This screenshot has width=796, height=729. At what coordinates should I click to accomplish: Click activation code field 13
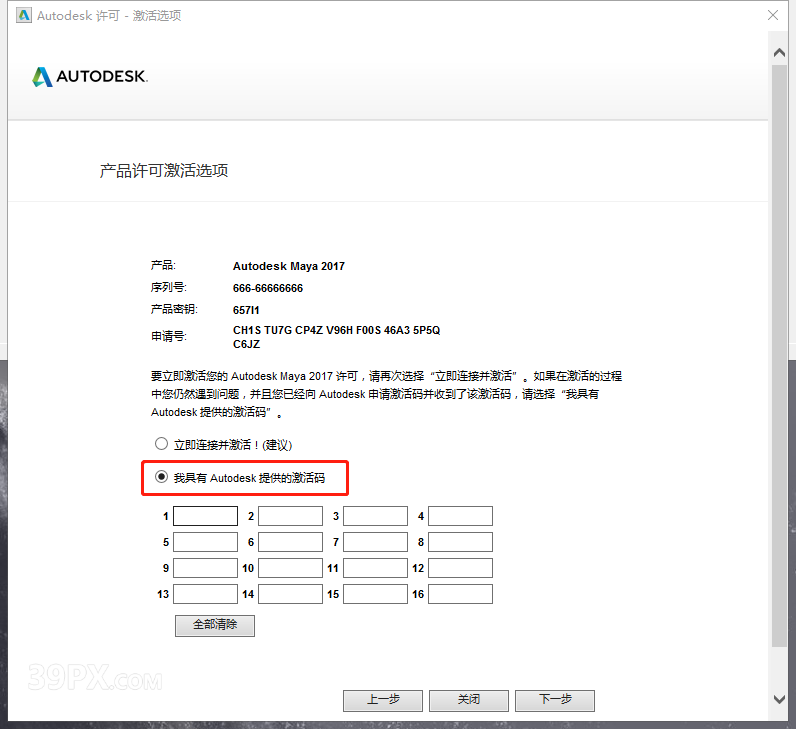point(206,594)
